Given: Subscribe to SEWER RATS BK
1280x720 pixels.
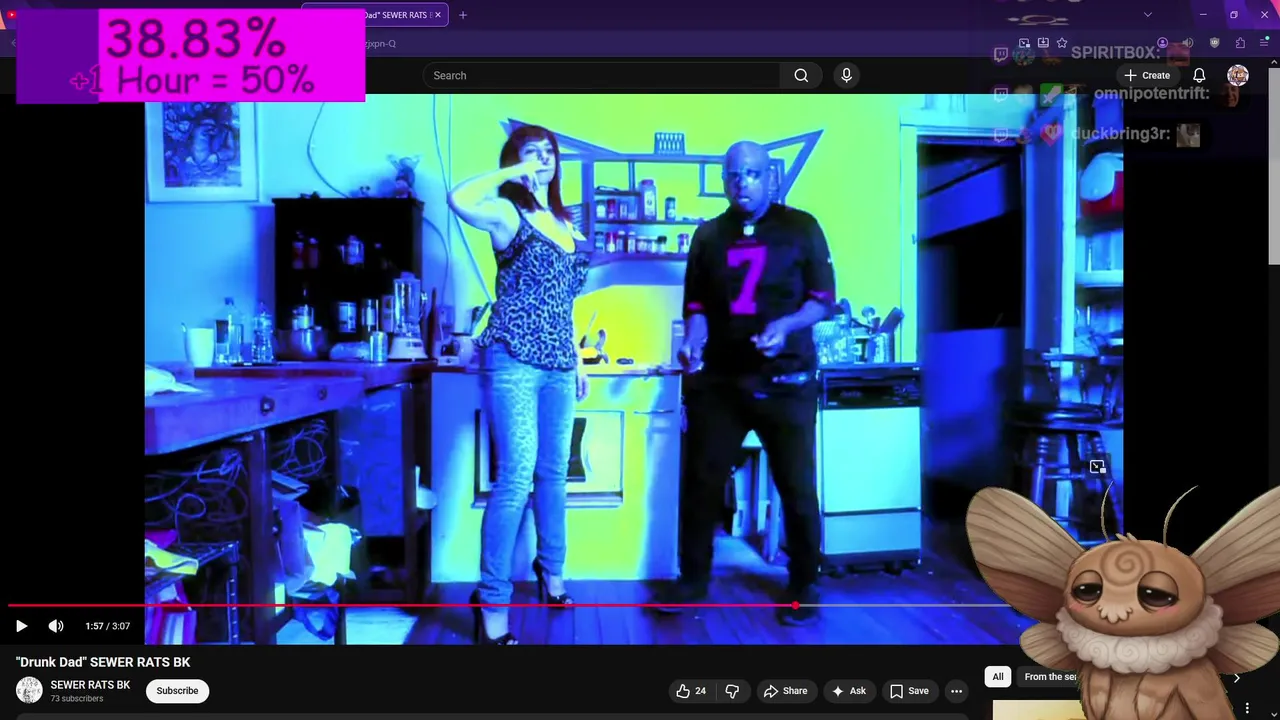Looking at the screenshot, I should coord(177,691).
